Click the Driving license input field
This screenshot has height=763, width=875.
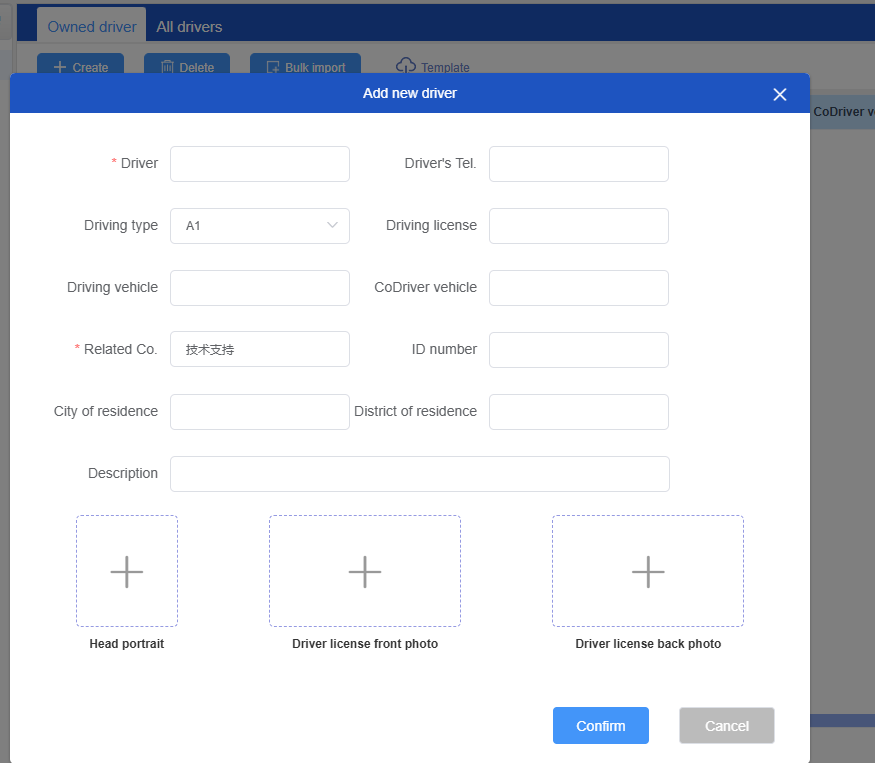pyautogui.click(x=578, y=226)
